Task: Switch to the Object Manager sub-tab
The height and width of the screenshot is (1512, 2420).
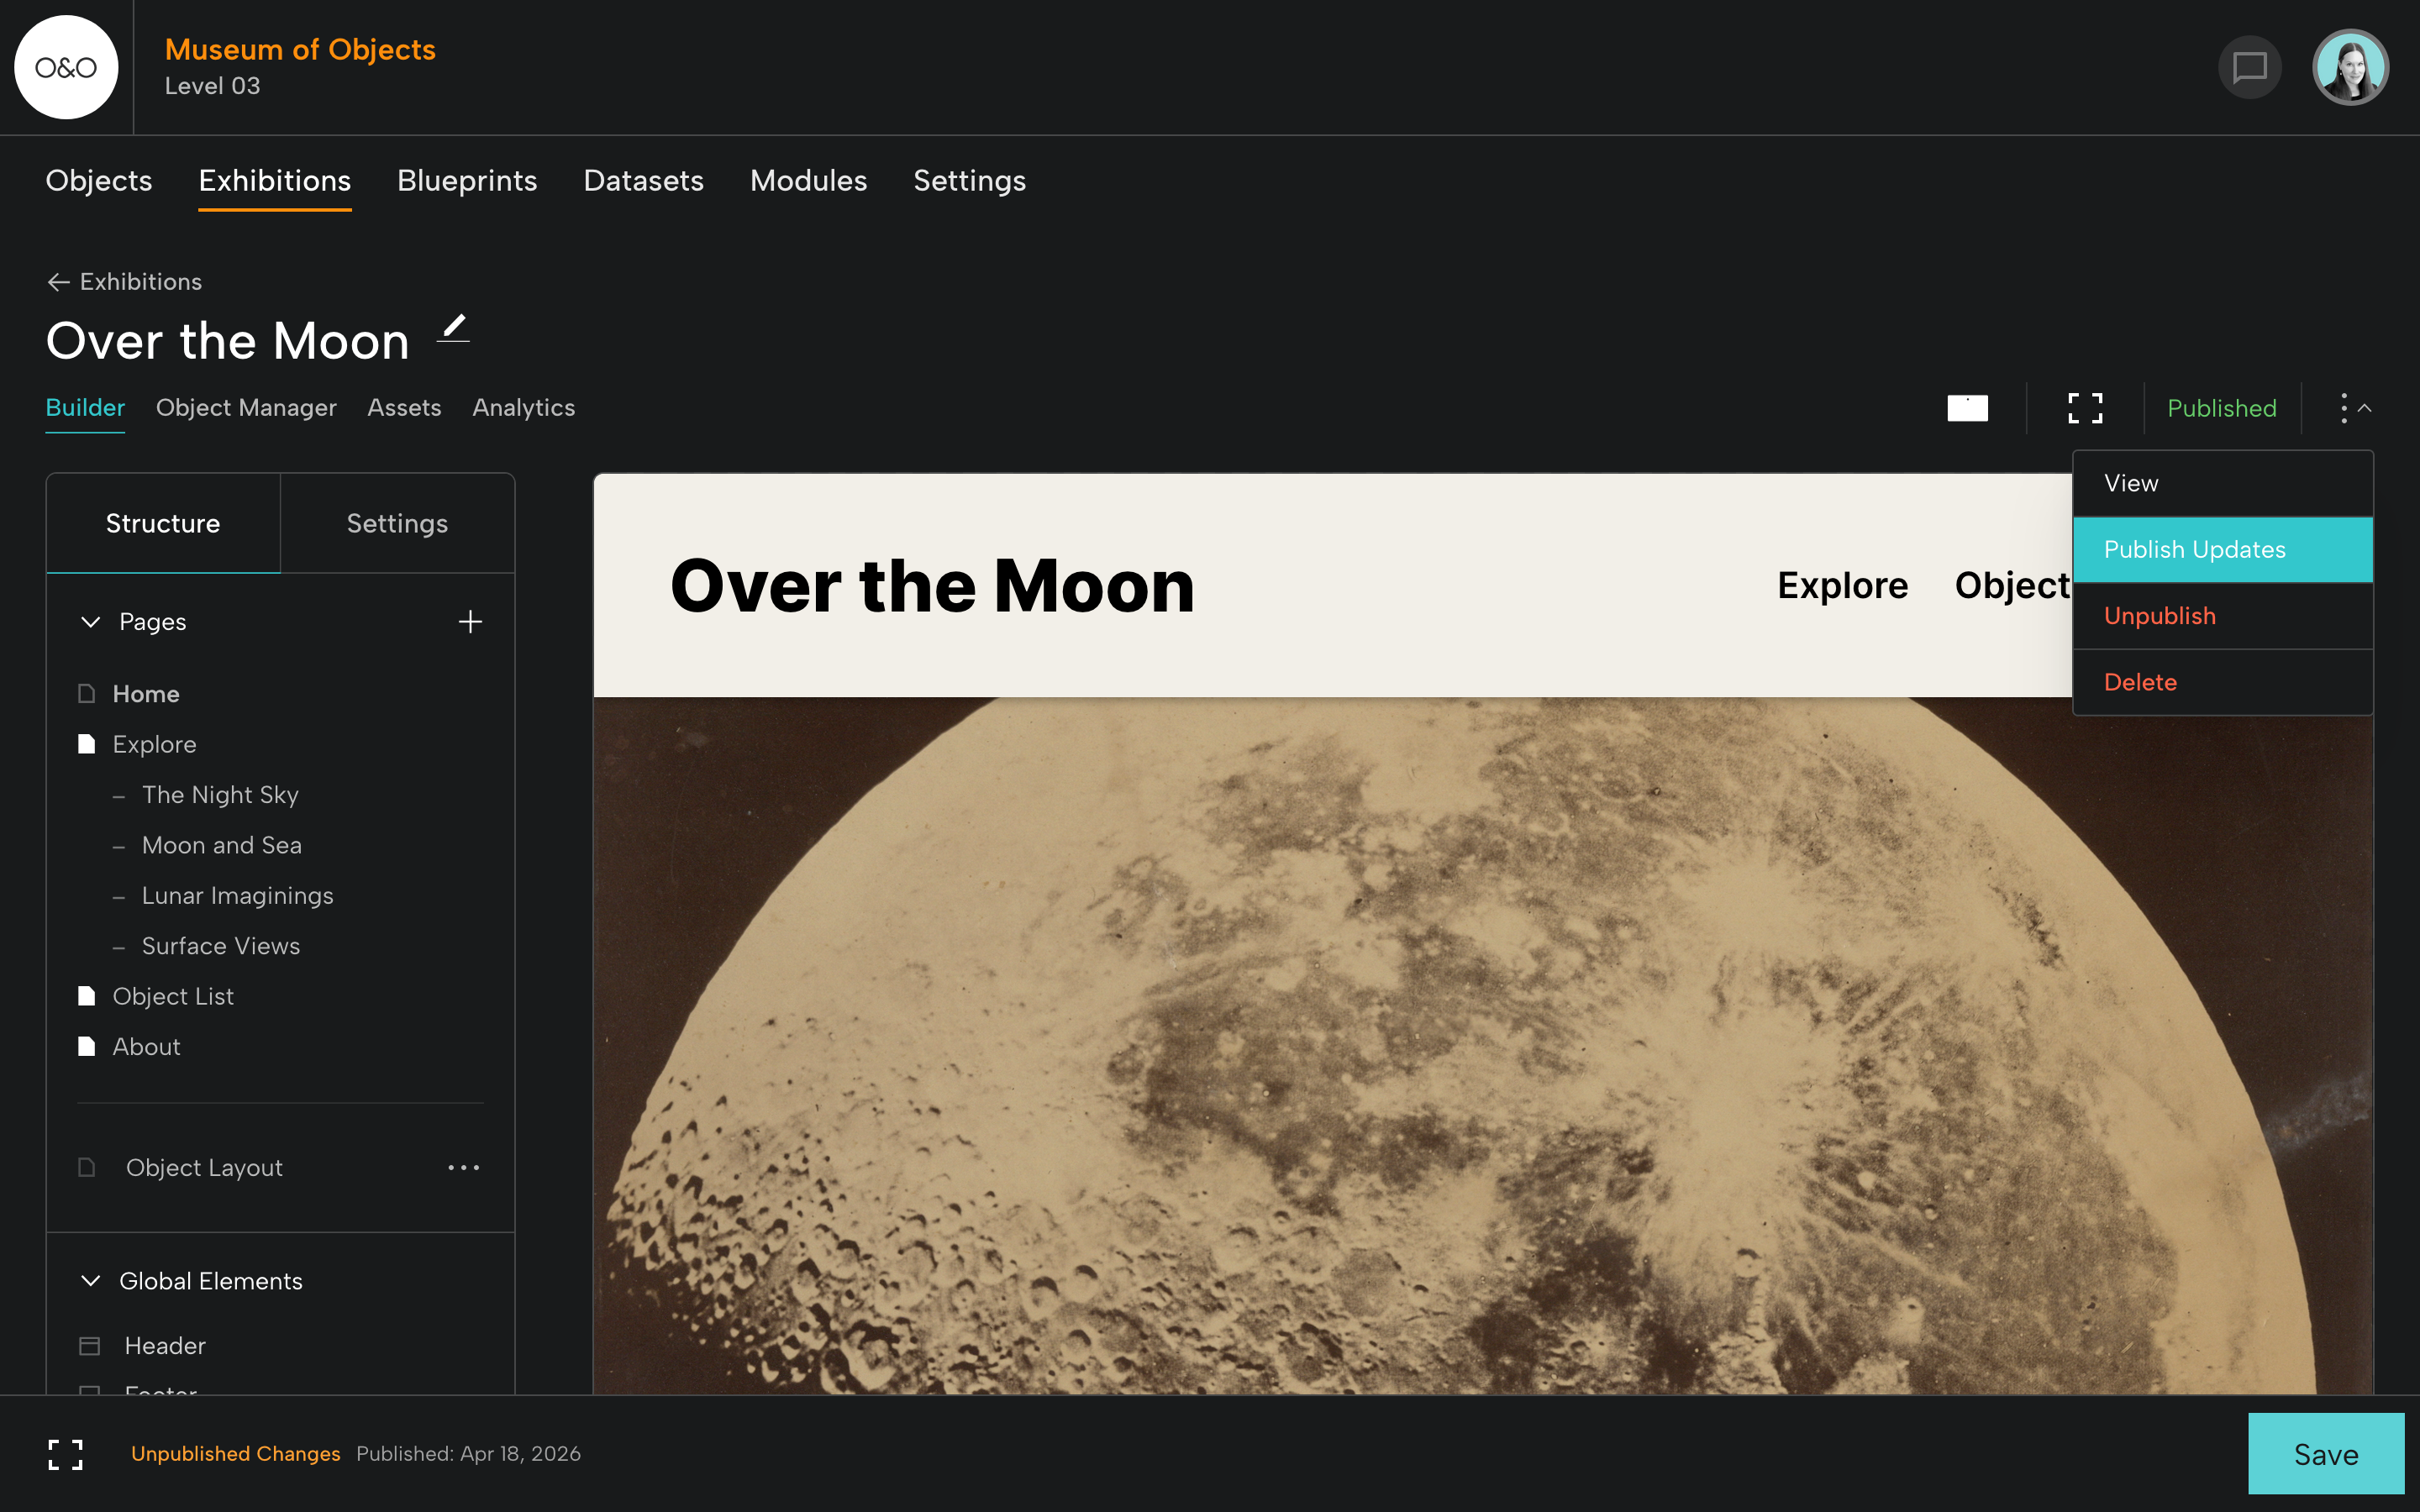Action: [246, 408]
